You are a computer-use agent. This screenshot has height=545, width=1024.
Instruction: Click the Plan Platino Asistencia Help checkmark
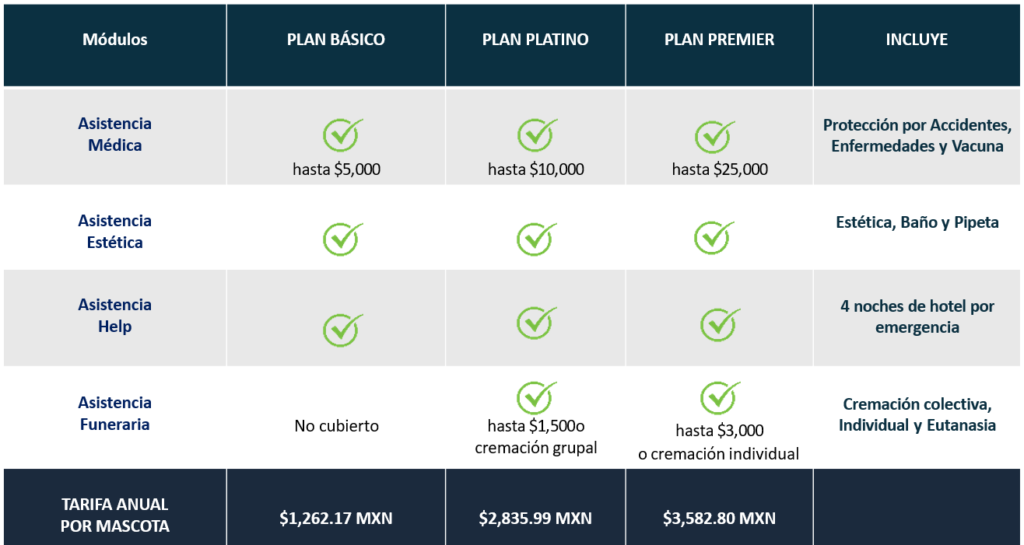coord(536,322)
